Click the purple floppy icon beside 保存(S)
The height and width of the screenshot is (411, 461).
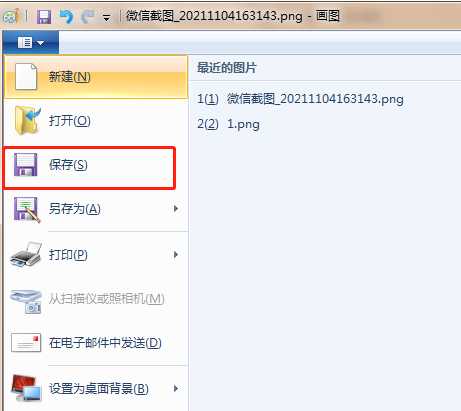point(26,165)
